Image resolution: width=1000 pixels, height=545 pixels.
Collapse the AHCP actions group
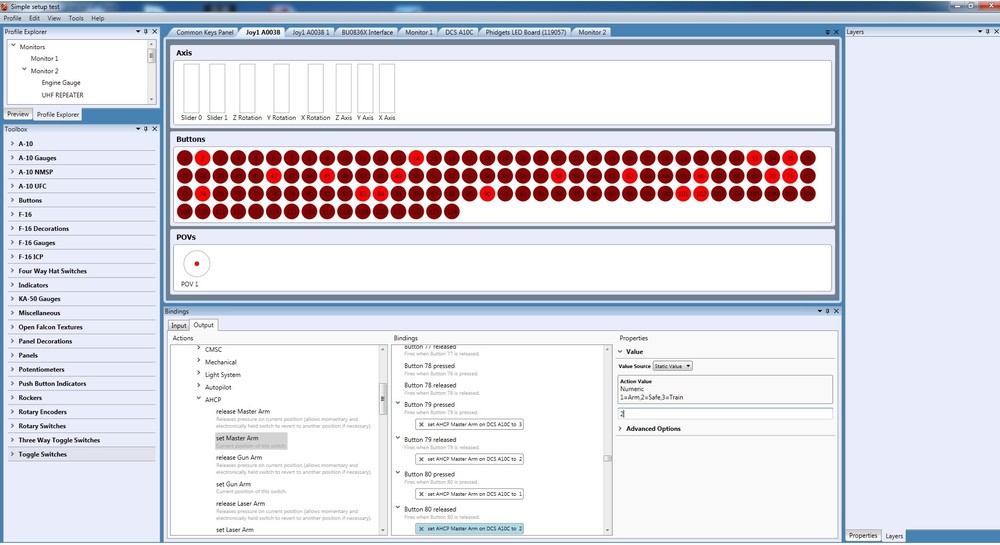point(198,399)
